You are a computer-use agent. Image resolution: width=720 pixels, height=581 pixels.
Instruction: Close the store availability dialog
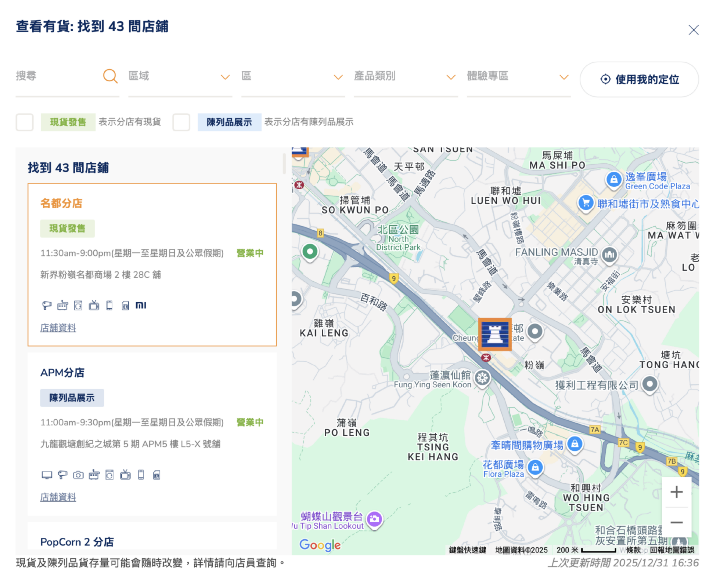[693, 30]
